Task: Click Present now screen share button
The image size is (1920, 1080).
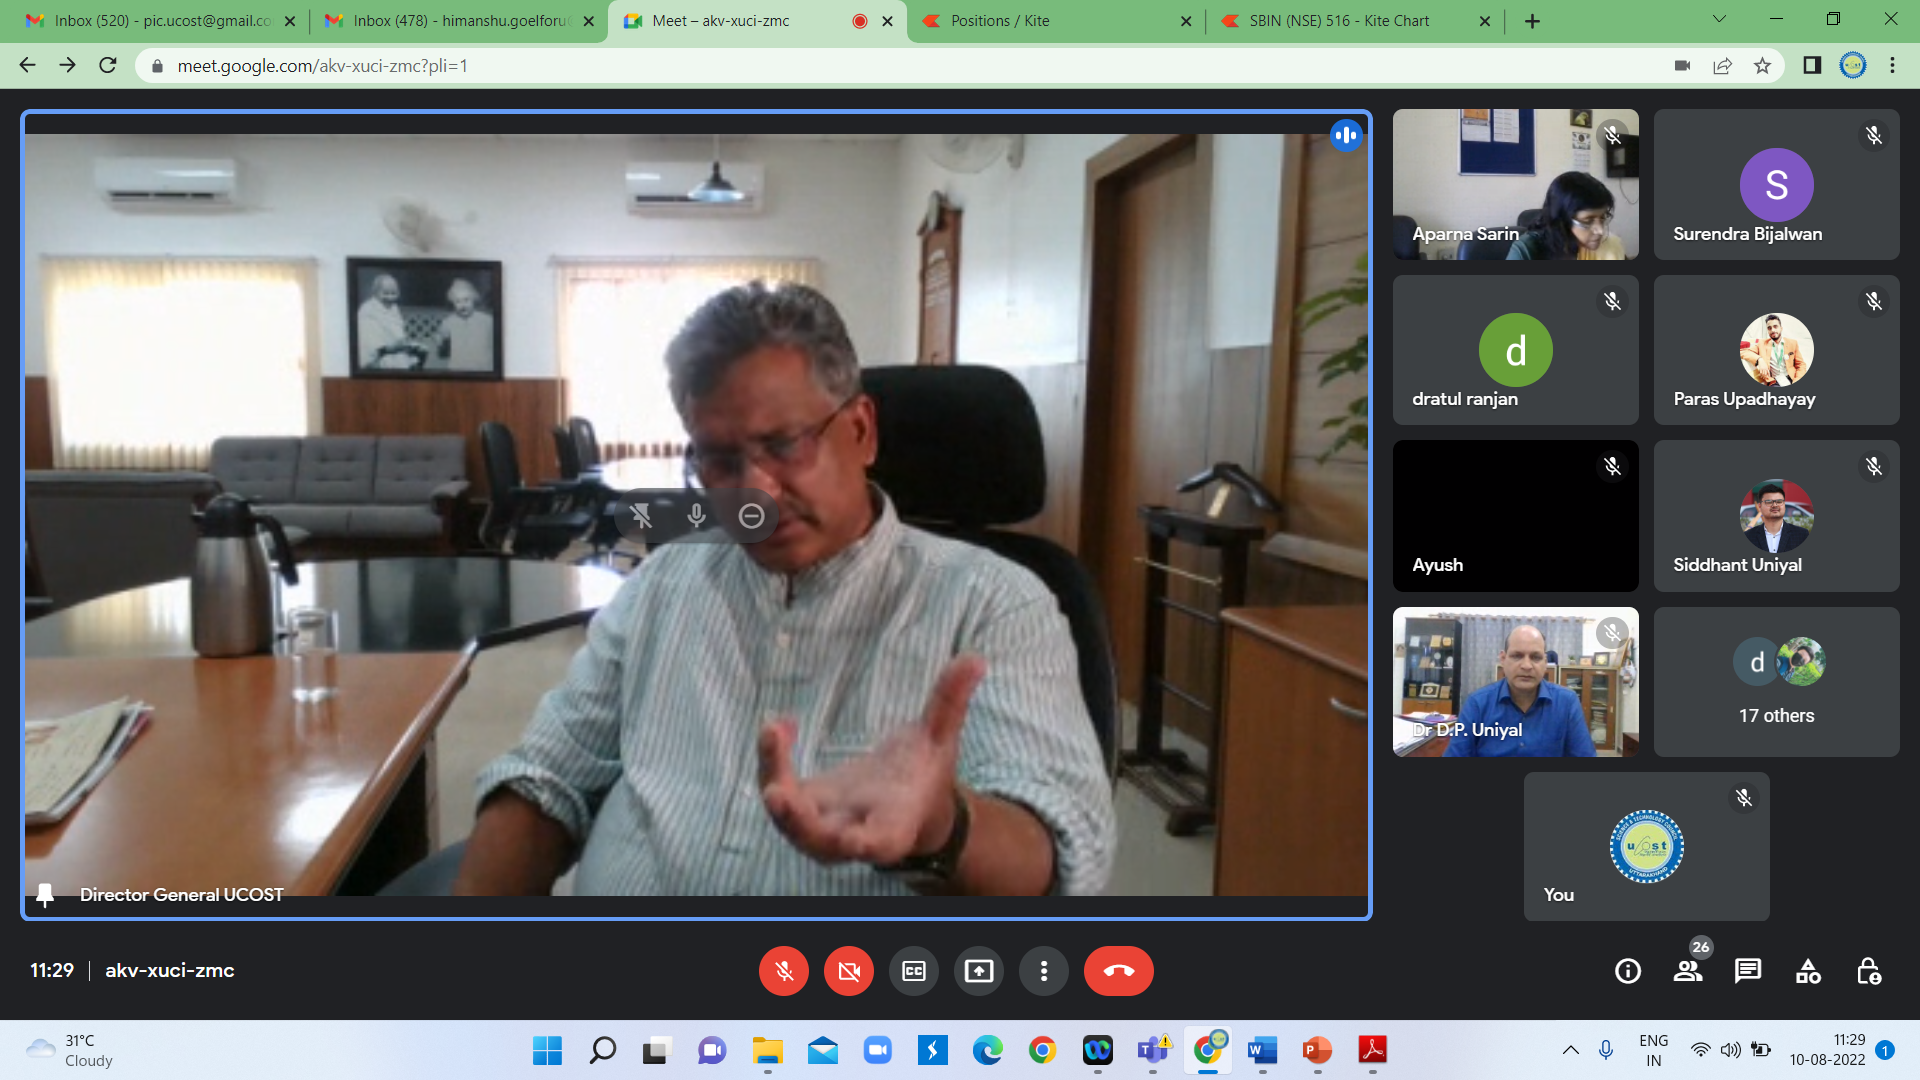Action: [978, 971]
